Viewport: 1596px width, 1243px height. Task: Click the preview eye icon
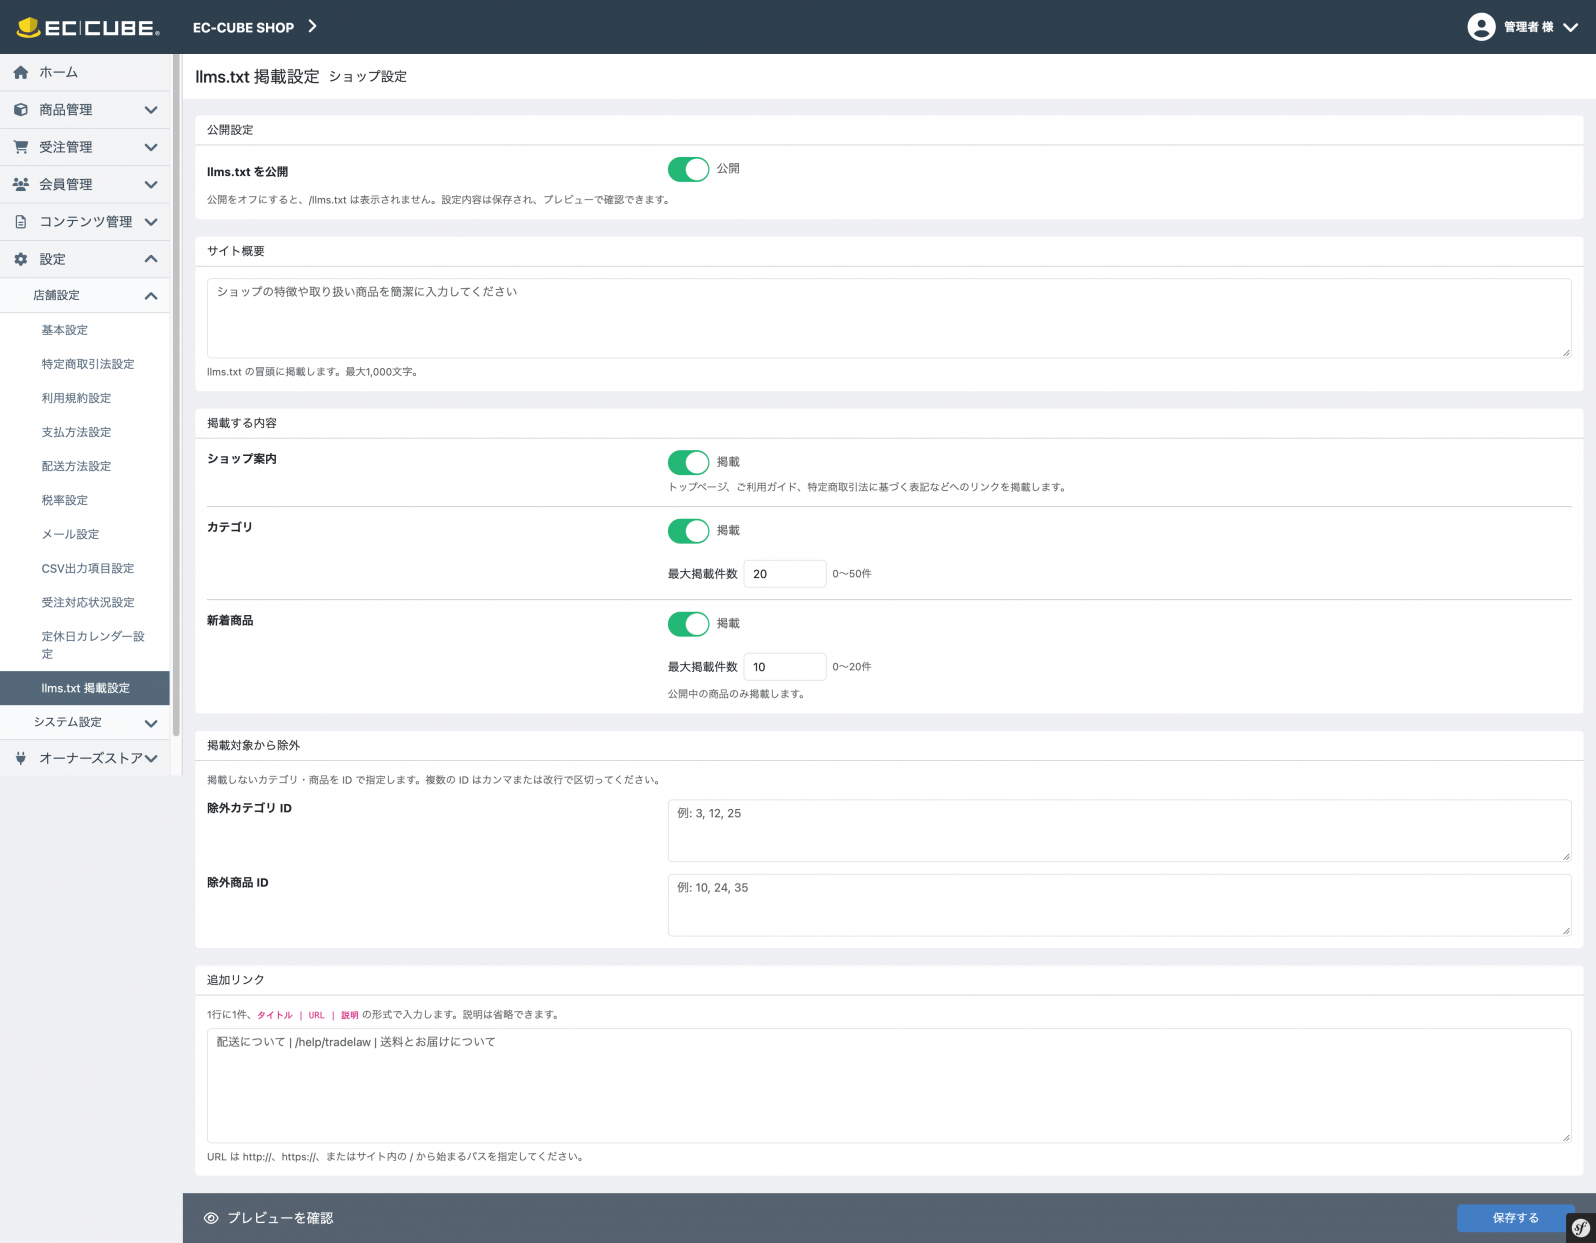tap(211, 1218)
